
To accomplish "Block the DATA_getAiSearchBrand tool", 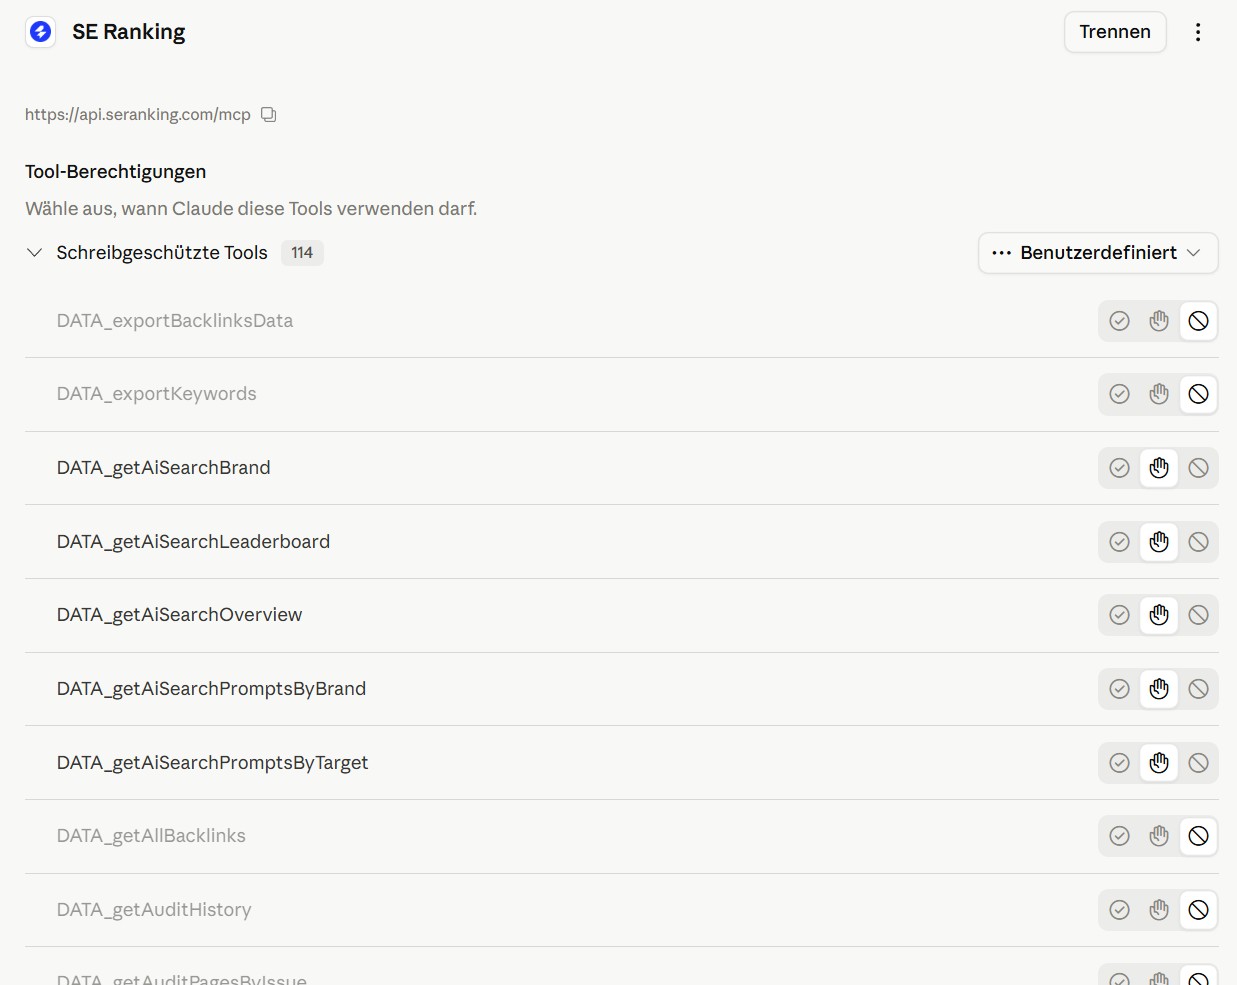I will tap(1198, 468).
